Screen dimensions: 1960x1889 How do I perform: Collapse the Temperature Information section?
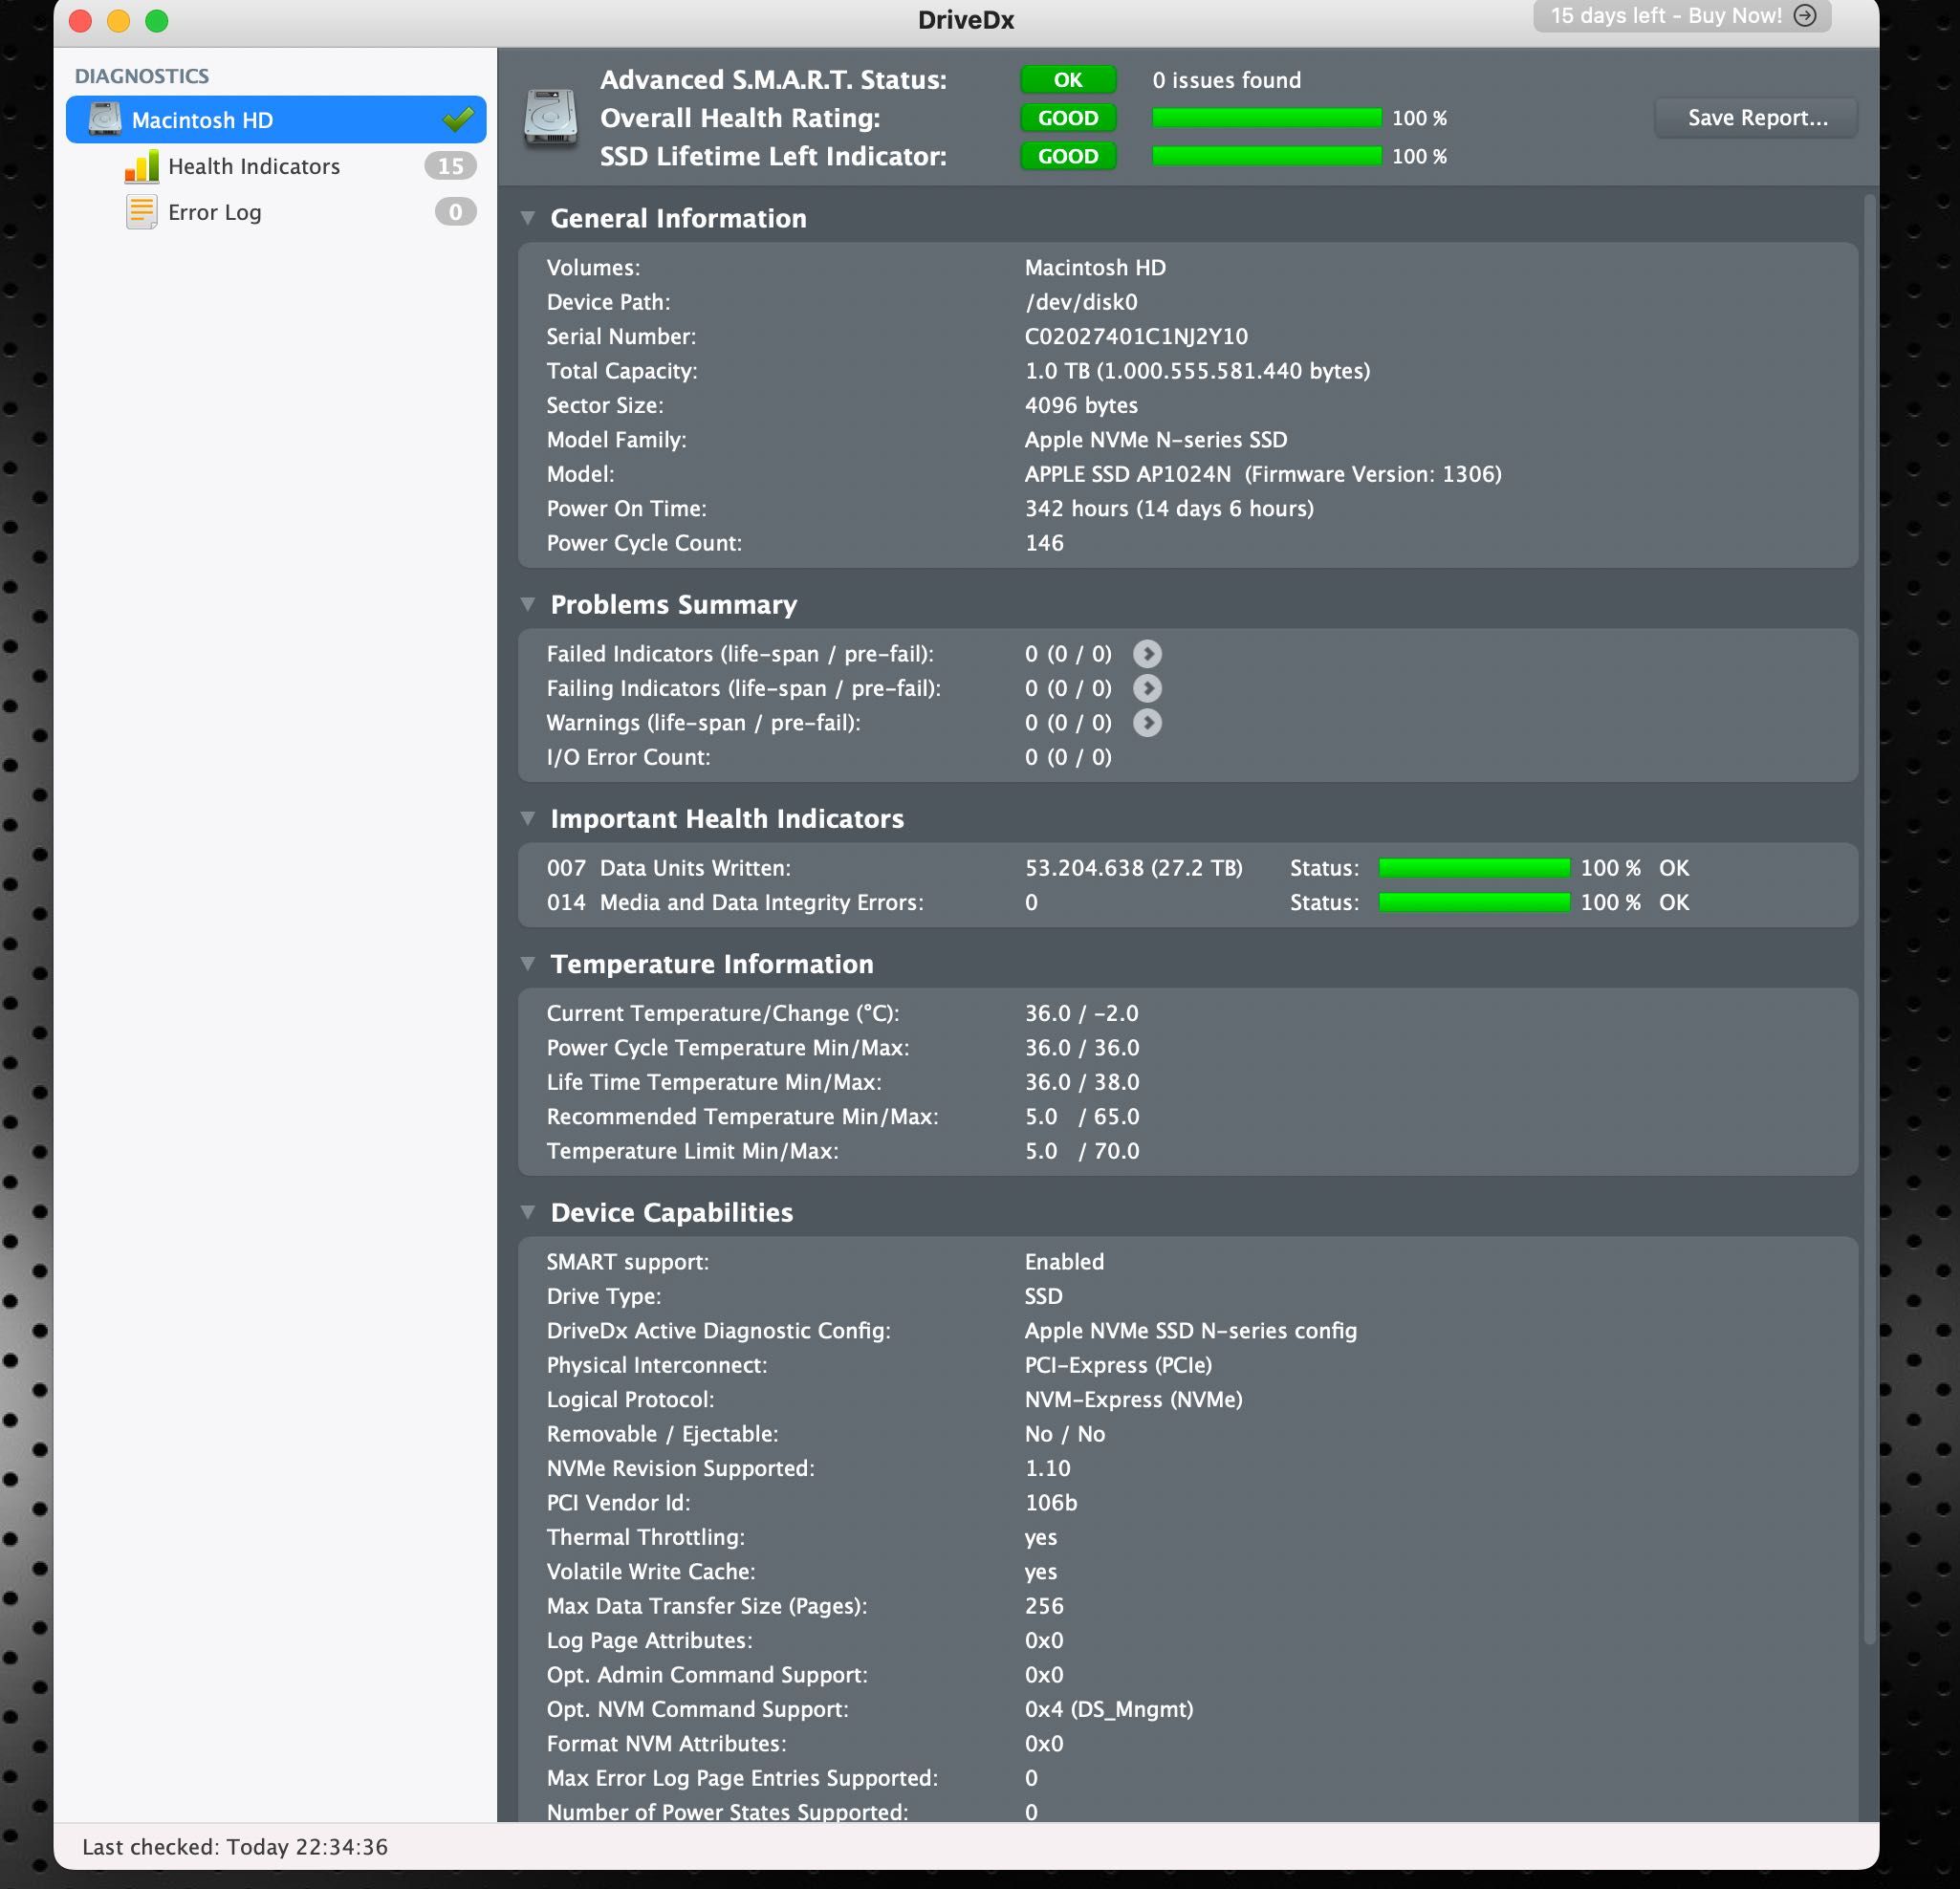[x=528, y=963]
